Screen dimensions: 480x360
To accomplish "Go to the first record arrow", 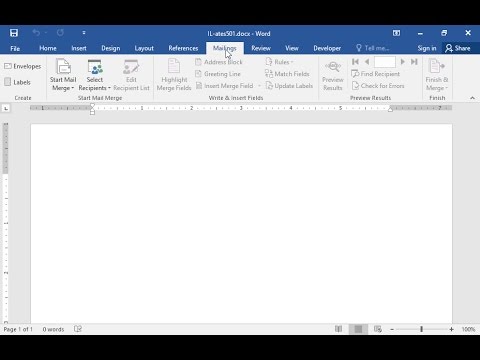I will 355,62.
